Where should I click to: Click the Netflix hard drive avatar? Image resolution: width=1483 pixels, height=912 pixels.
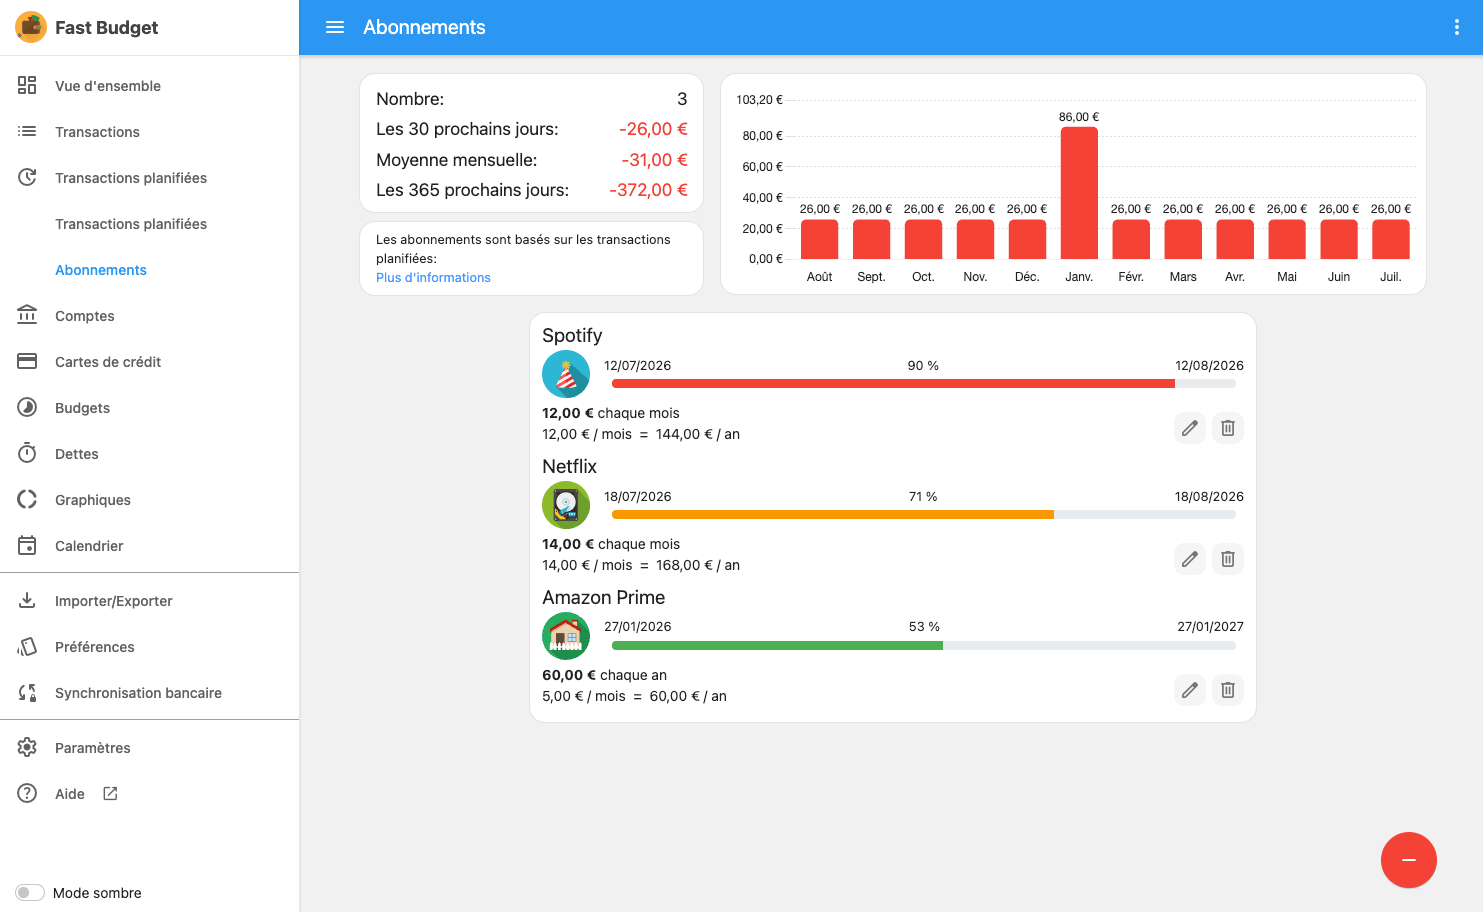click(x=566, y=505)
